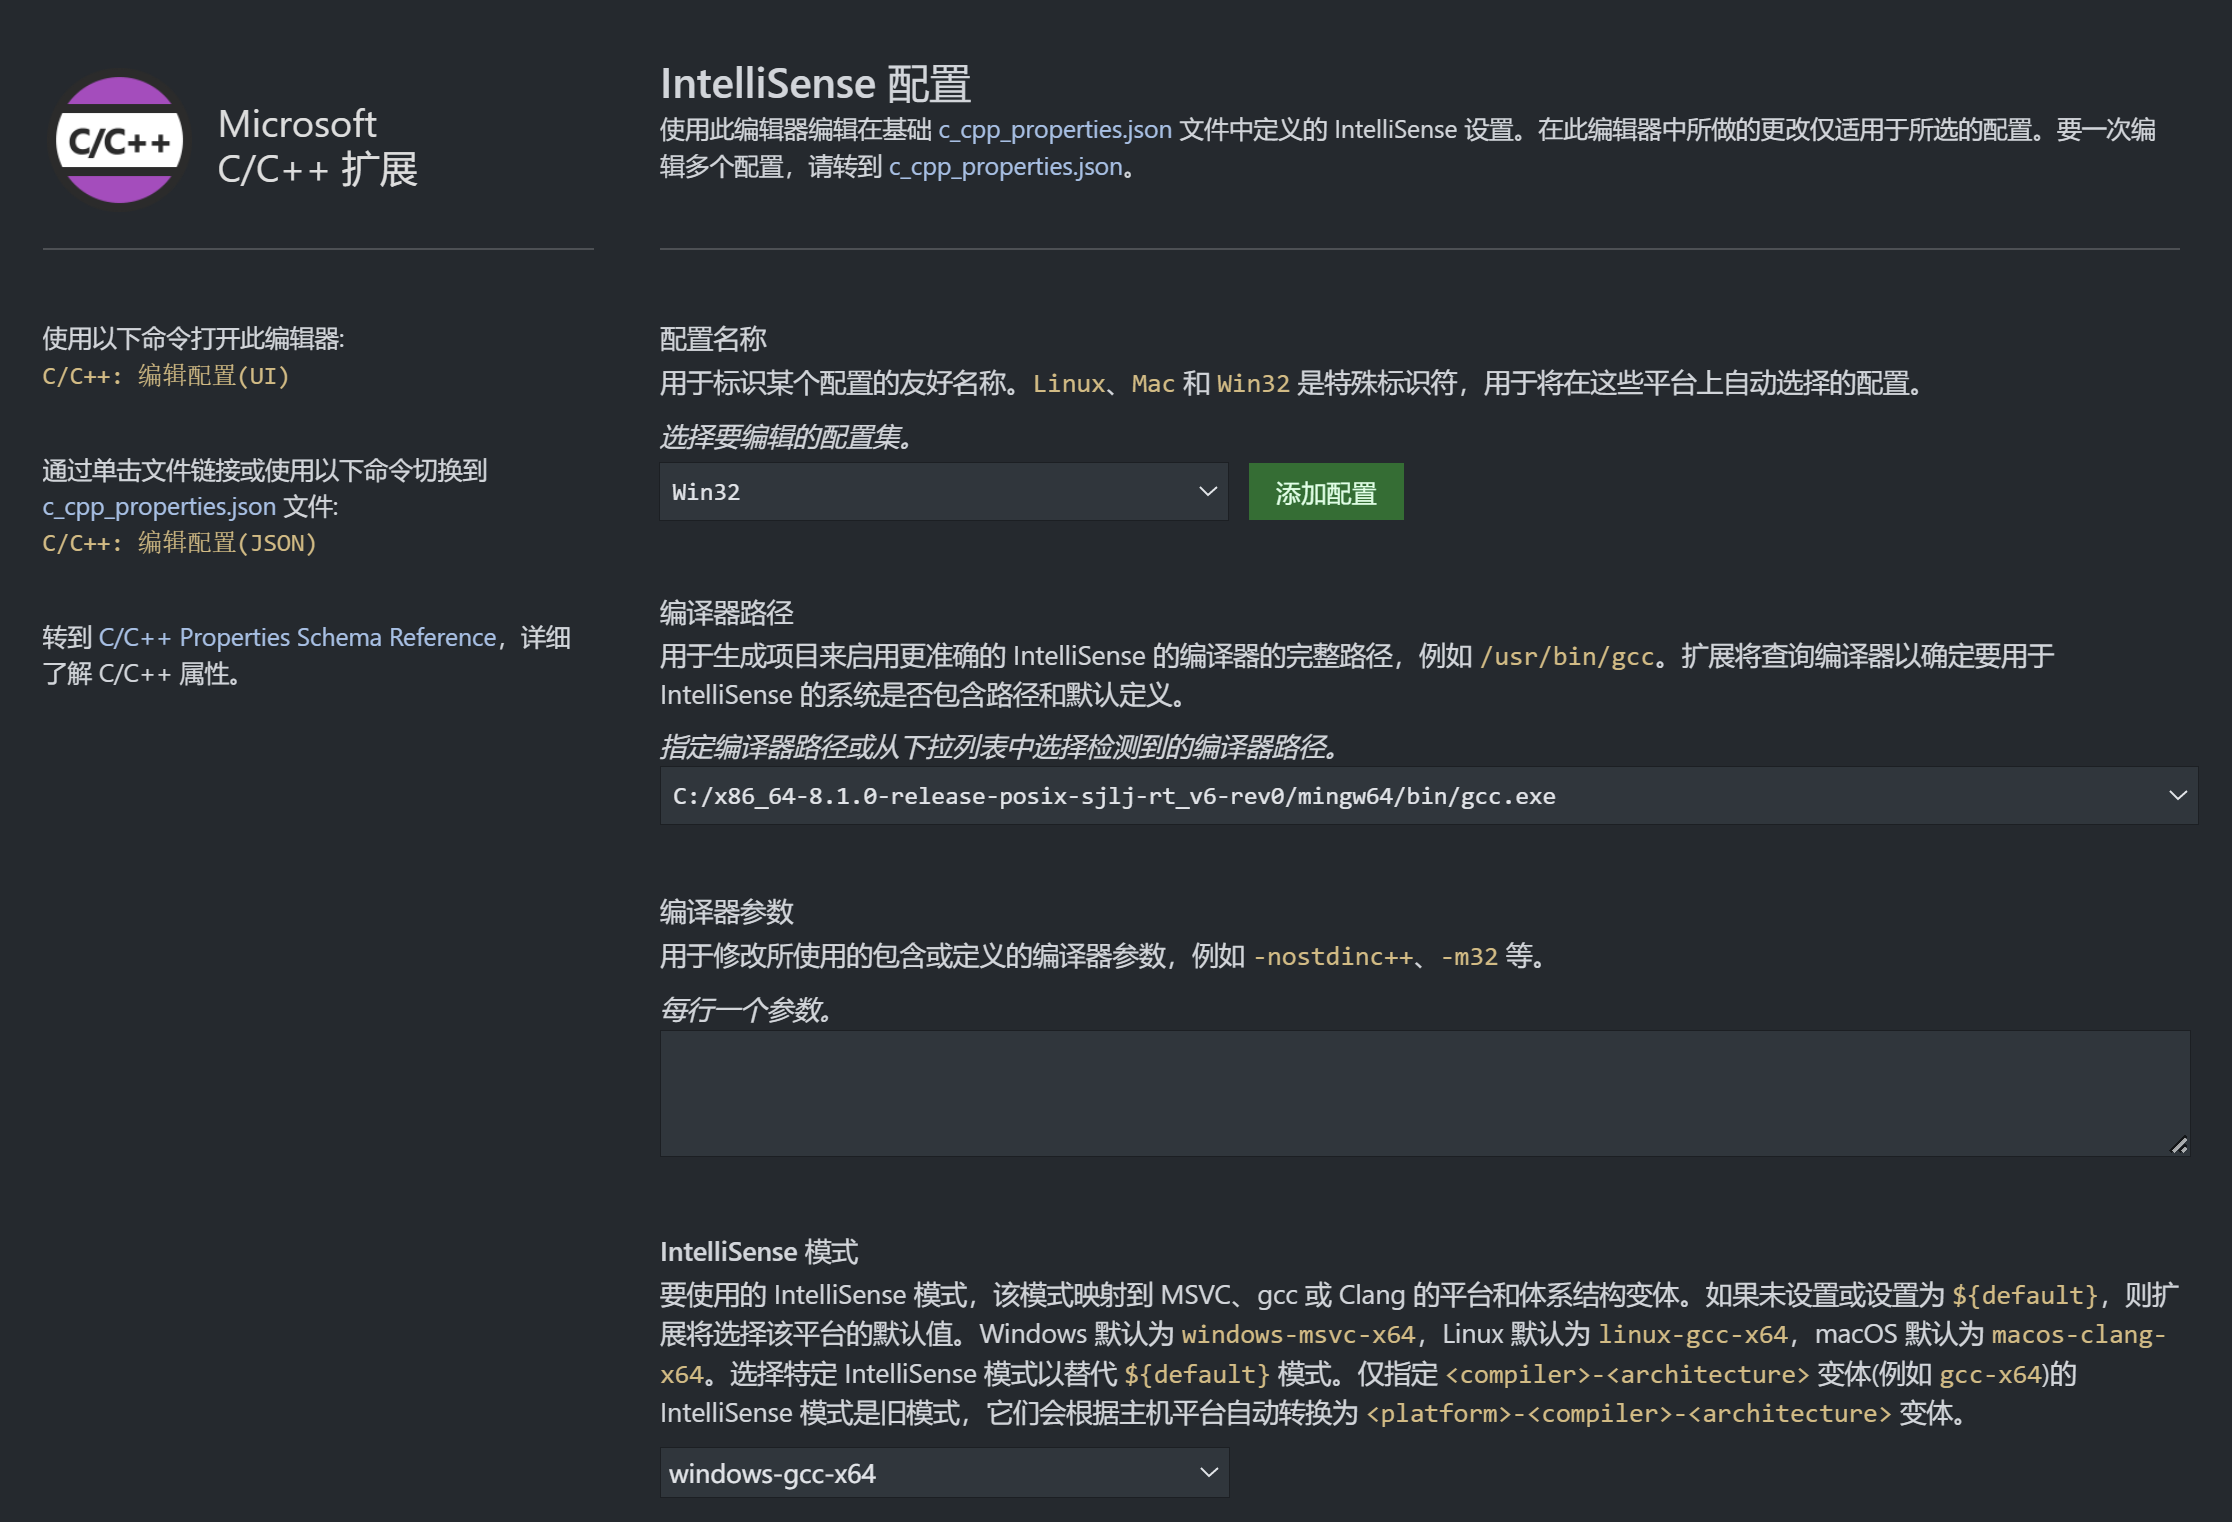Expand the compiler path dropdown chevron
The height and width of the screenshot is (1522, 2232).
click(x=2178, y=795)
